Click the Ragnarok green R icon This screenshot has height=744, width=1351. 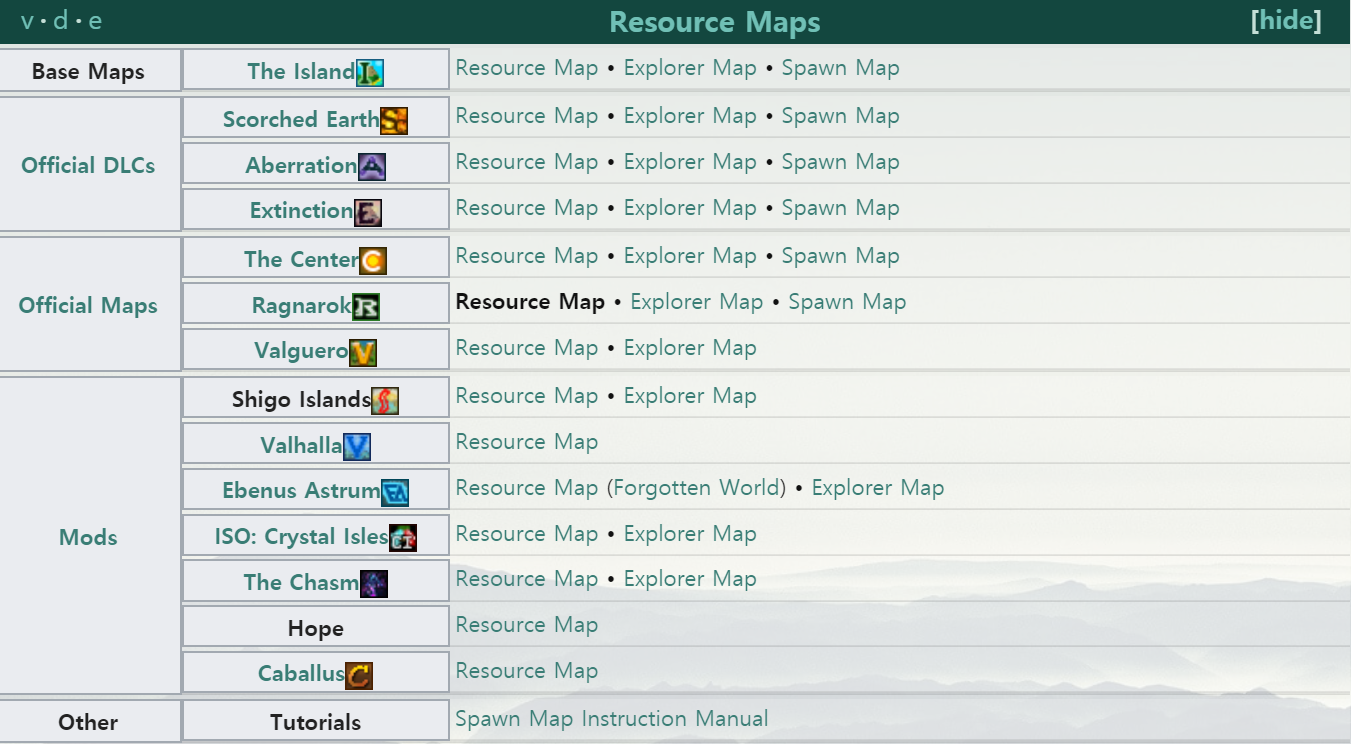pos(366,306)
